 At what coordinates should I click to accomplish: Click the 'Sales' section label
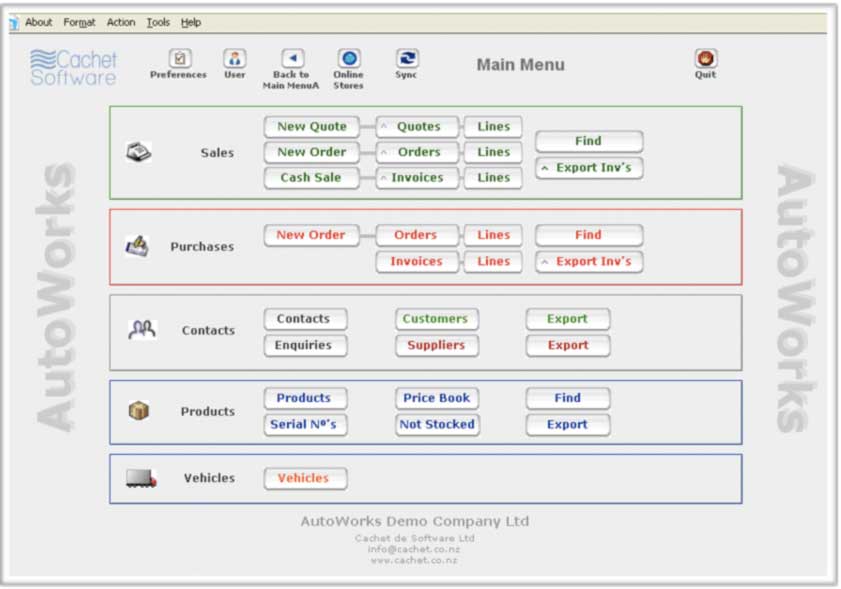tap(217, 153)
